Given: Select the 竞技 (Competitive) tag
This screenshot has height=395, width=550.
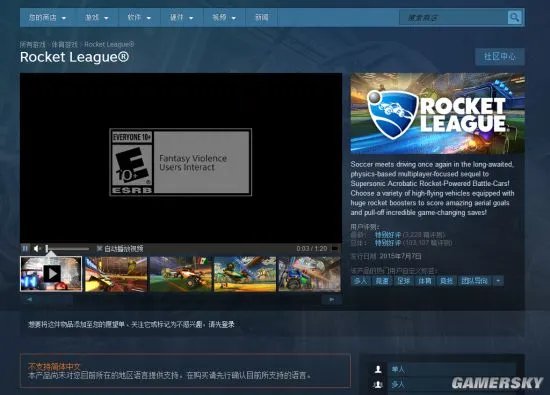Looking at the screenshot, I should (x=446, y=281).
